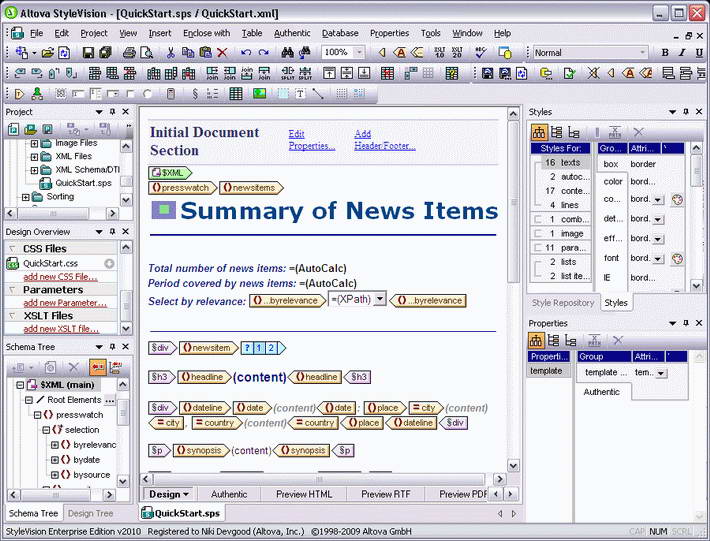Click the XSLT 2.0 icon
Screen dimensions: 710x541
click(x=456, y=53)
